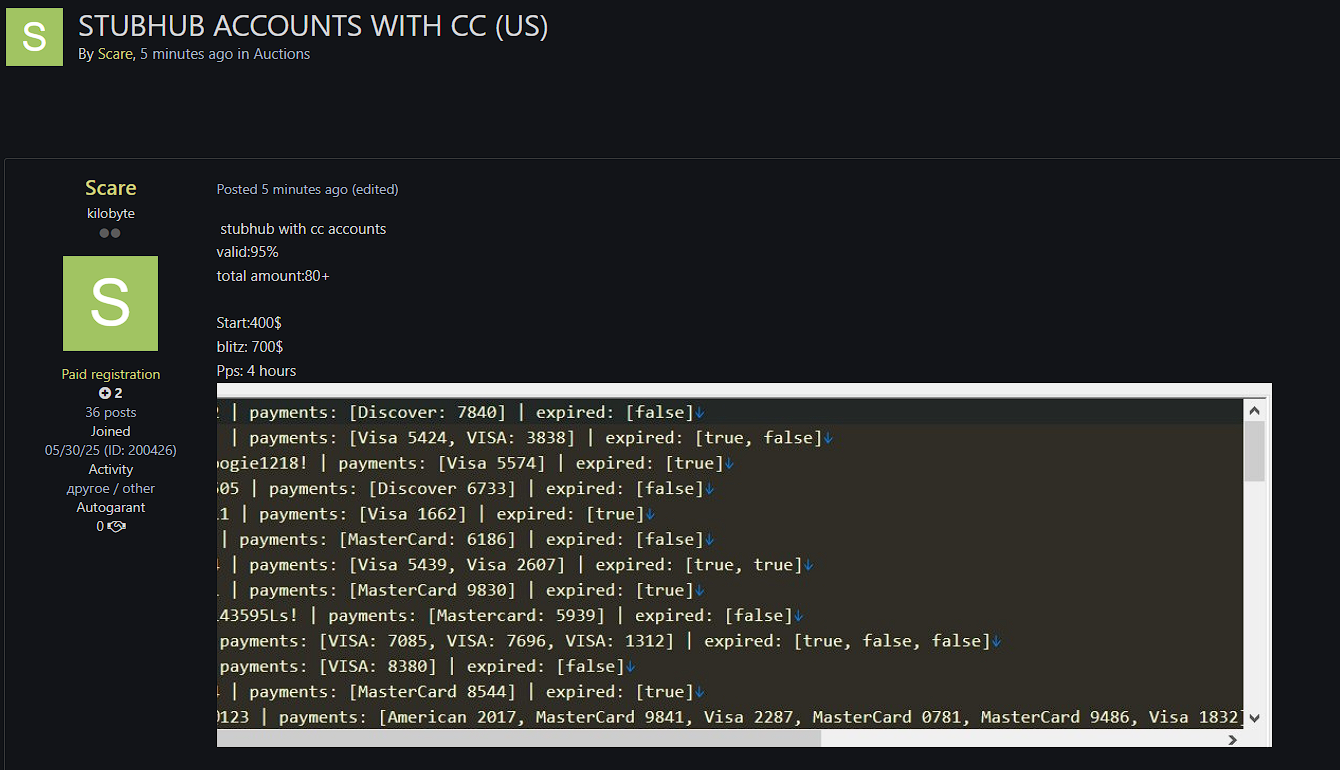Click the horizontal scrollbar thumb under the image
Image resolution: width=1340 pixels, height=770 pixels.
pos(519,739)
